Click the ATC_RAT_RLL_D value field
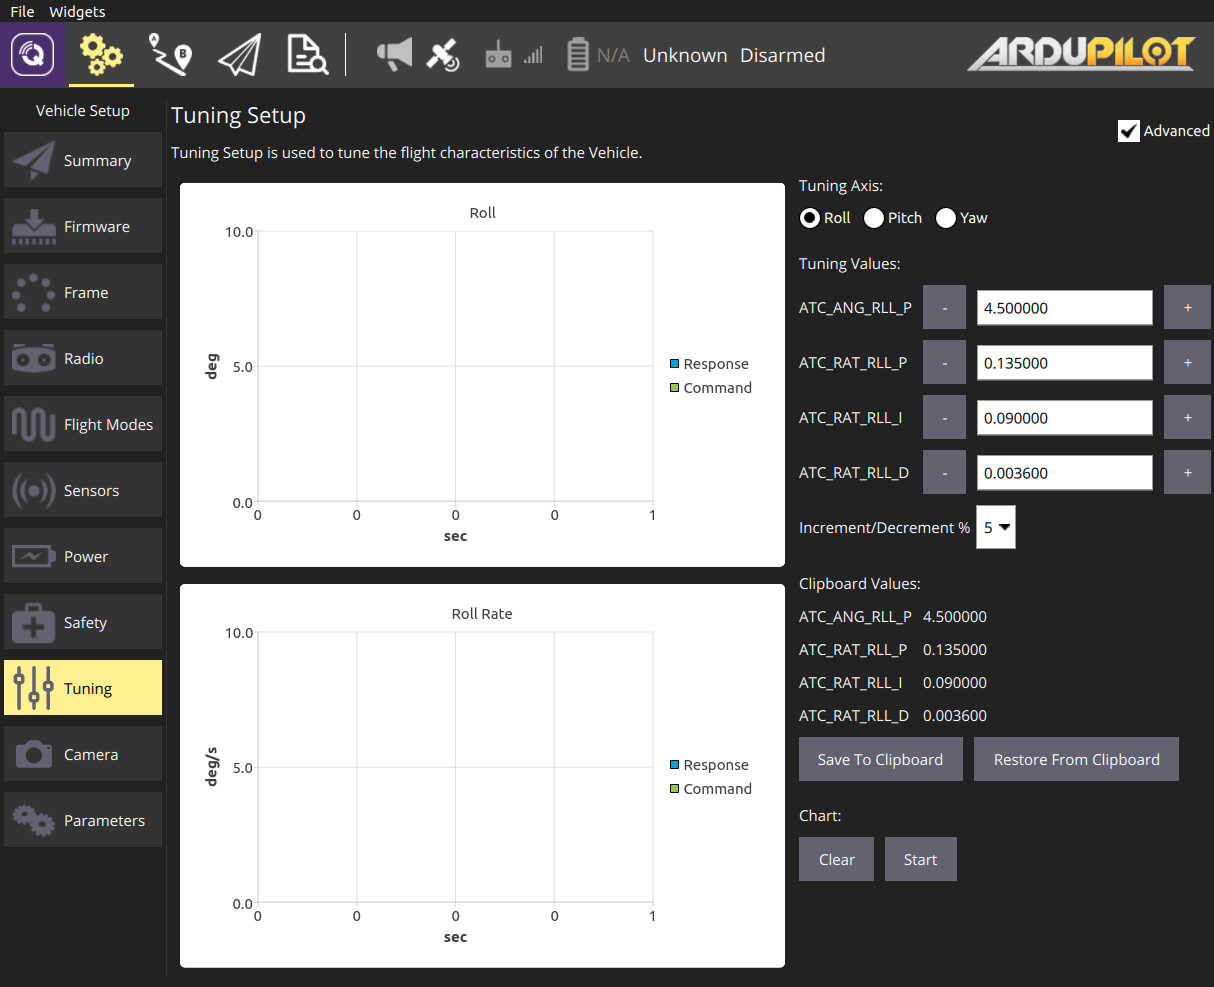The image size is (1214, 987). [1064, 473]
